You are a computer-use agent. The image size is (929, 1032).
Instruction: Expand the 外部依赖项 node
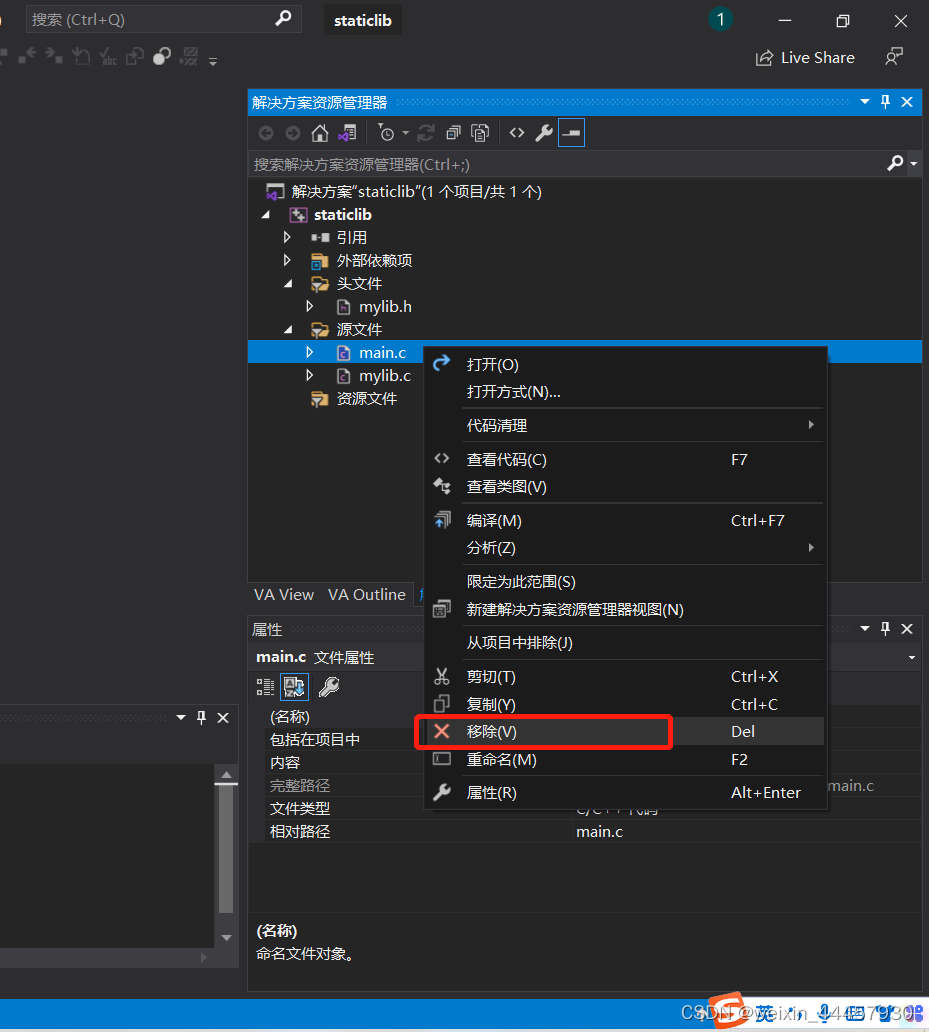click(x=287, y=260)
